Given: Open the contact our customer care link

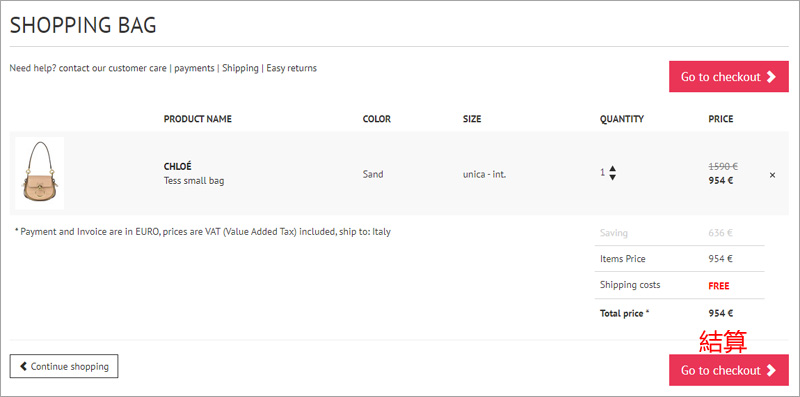Looking at the screenshot, I should 113,68.
